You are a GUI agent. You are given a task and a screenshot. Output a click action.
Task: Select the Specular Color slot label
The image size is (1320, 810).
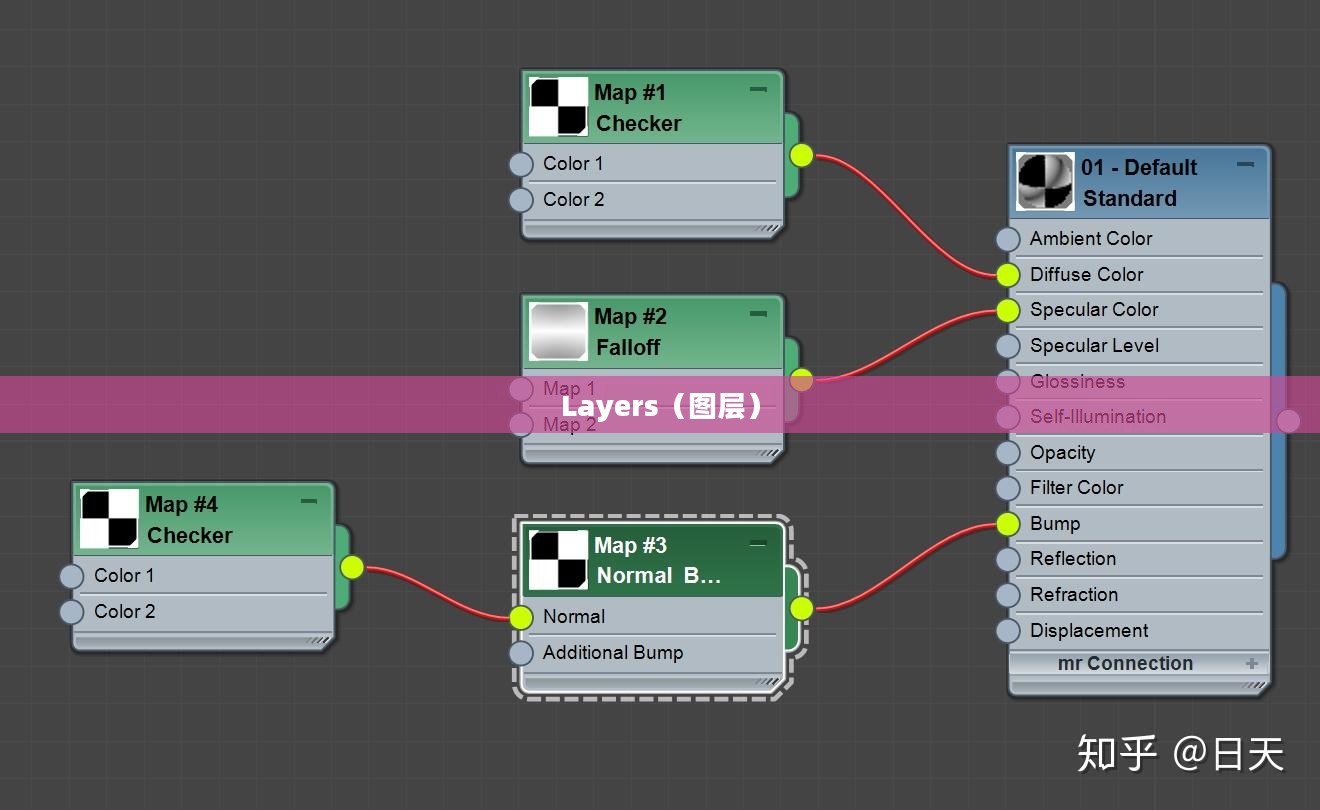[x=1094, y=310]
